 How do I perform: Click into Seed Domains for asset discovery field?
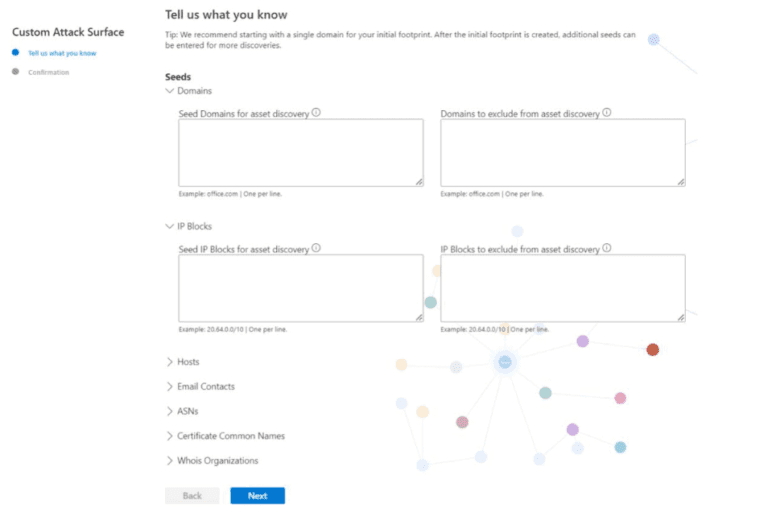pyautogui.click(x=301, y=153)
